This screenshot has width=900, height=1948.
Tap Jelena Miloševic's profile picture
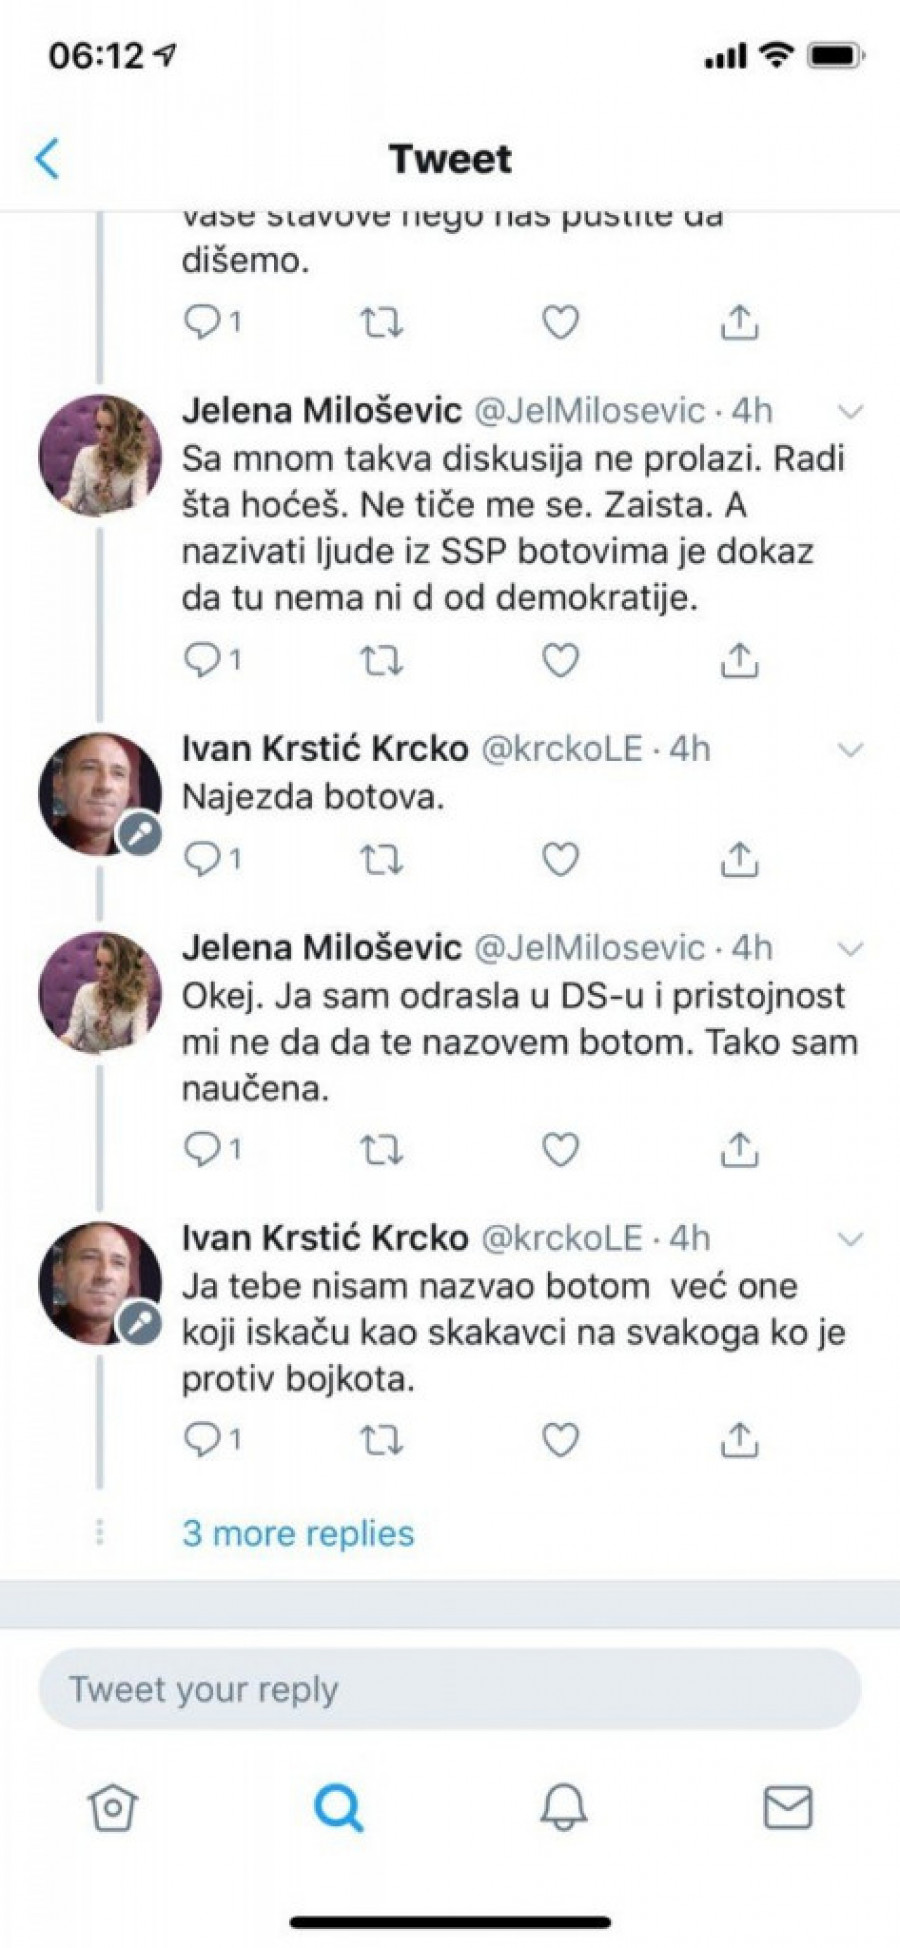point(99,455)
